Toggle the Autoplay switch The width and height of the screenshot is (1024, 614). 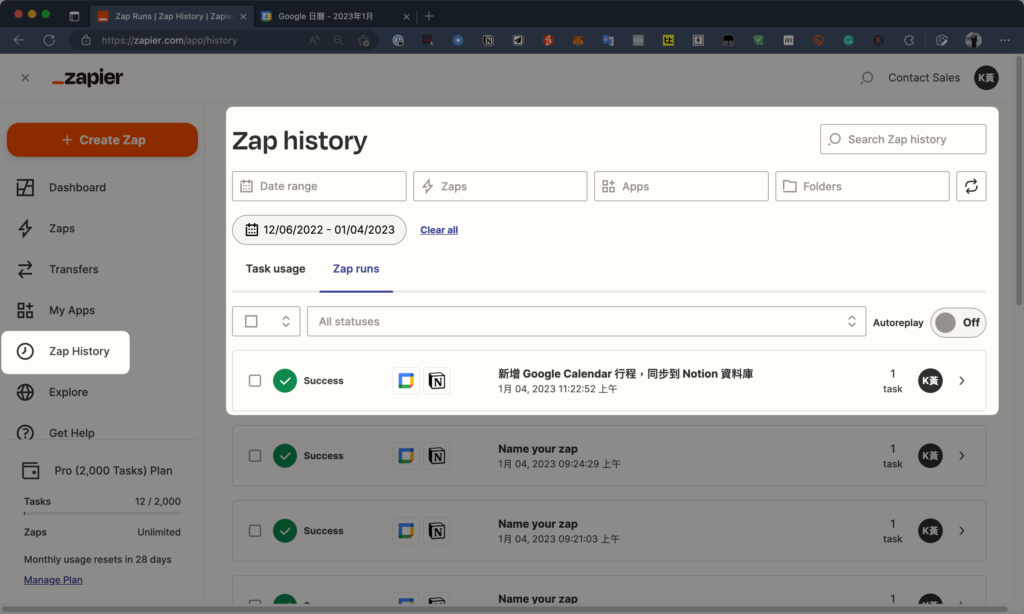958,323
